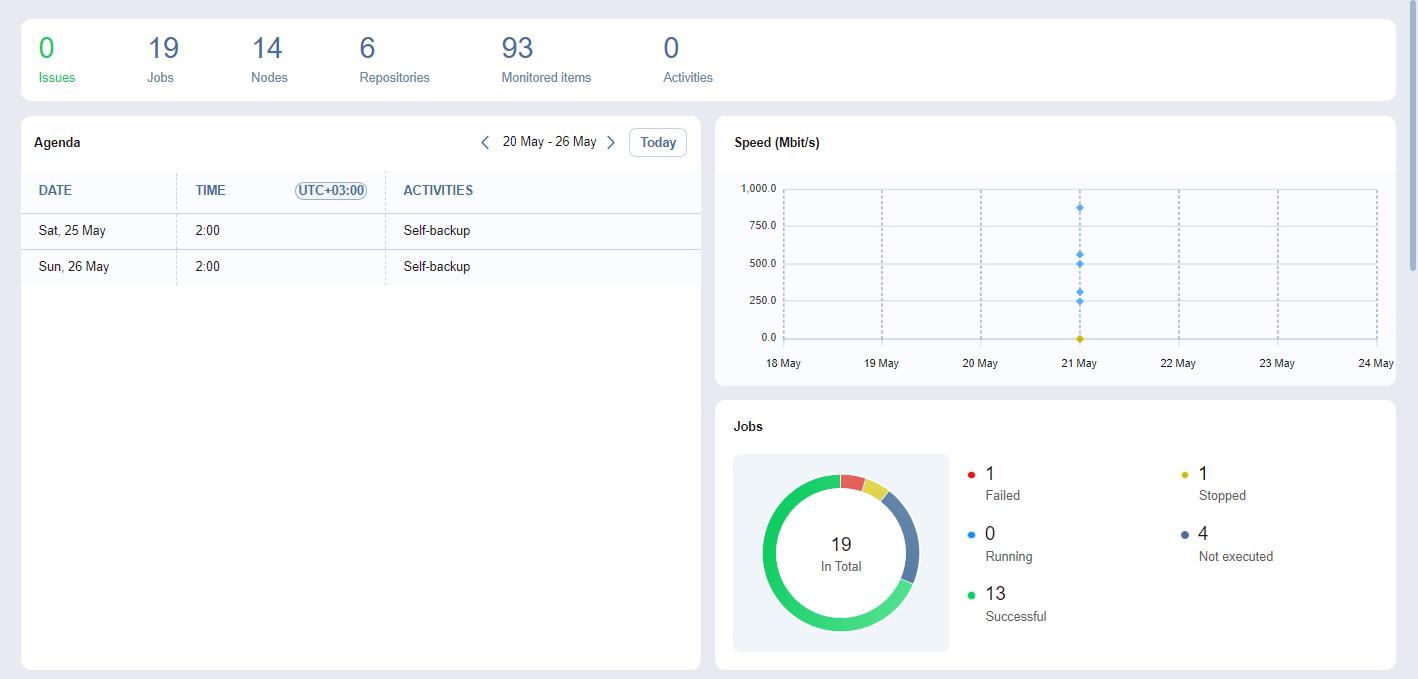Image resolution: width=1418 pixels, height=679 pixels.
Task: Go to next week in Agenda
Action: [x=611, y=143]
